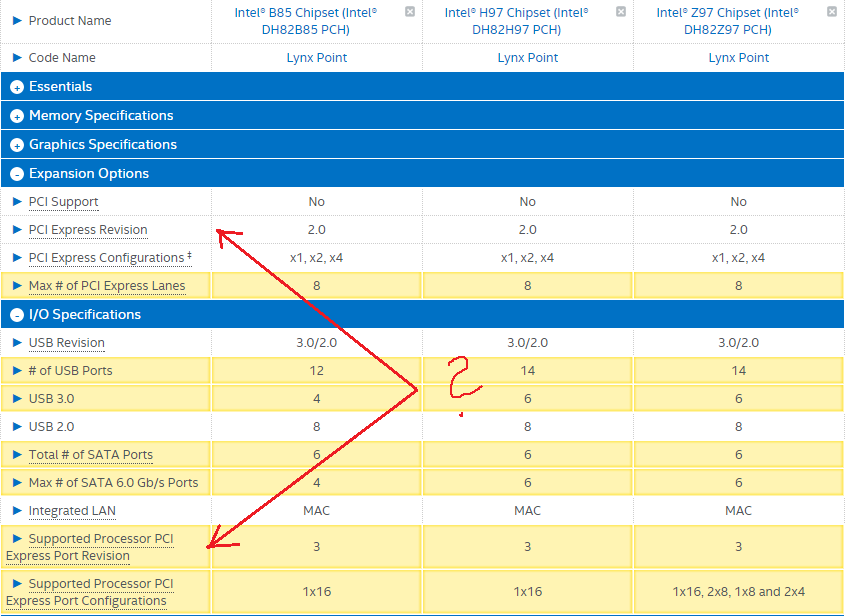Click the arrow icon beside Code Name
Viewport: 846px width, 616px height.
pos(17,57)
